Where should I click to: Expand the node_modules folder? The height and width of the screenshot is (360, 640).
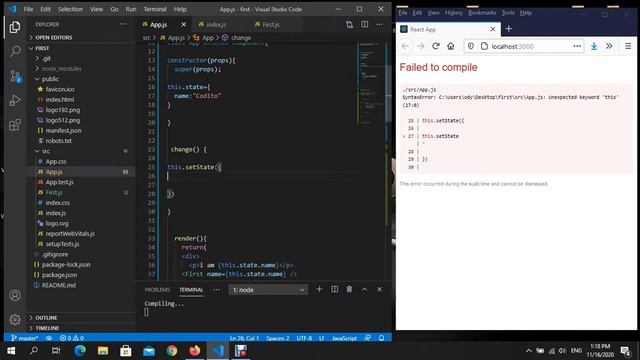[x=61, y=69]
